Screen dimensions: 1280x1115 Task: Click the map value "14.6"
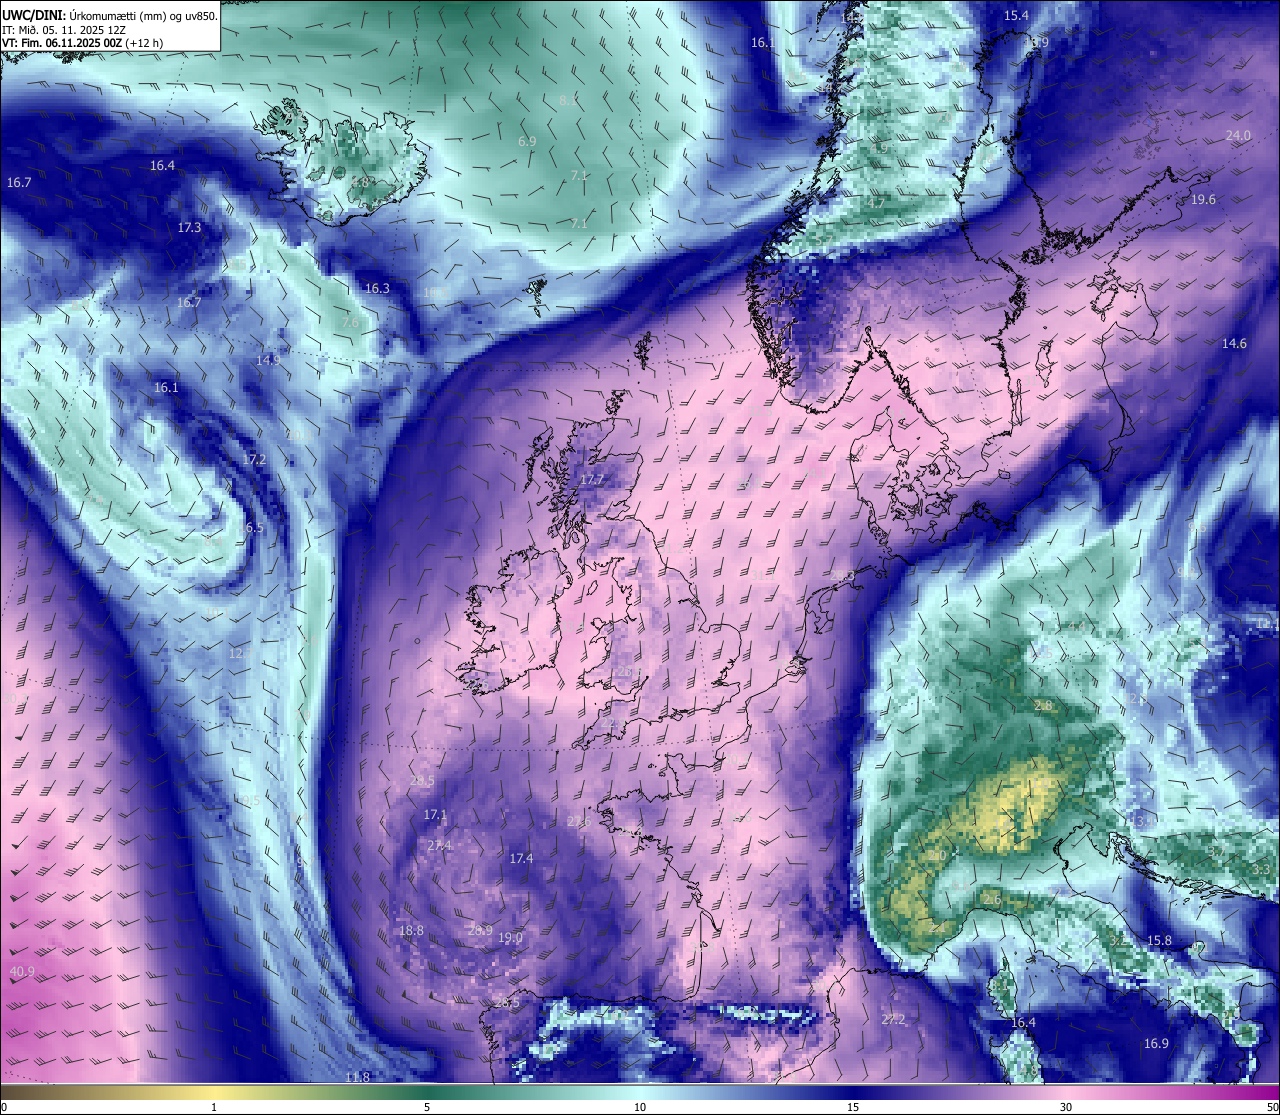pos(1234,344)
